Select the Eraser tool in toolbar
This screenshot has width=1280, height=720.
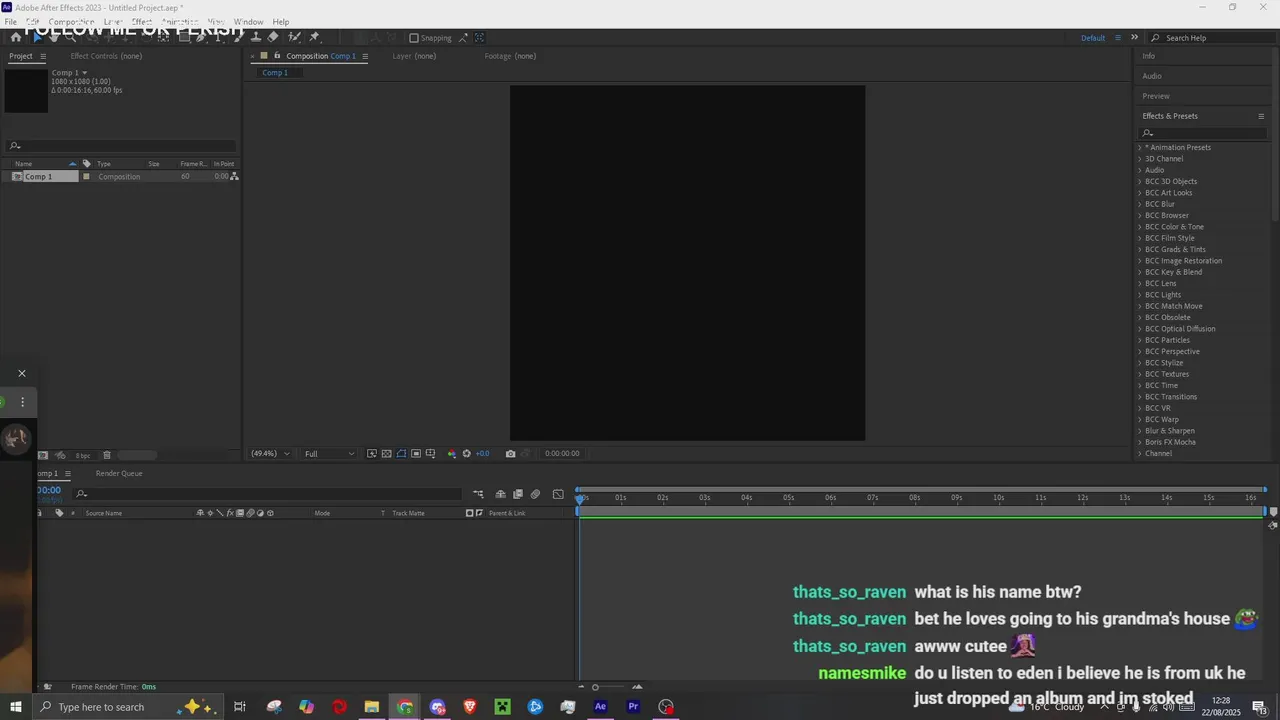(273, 37)
